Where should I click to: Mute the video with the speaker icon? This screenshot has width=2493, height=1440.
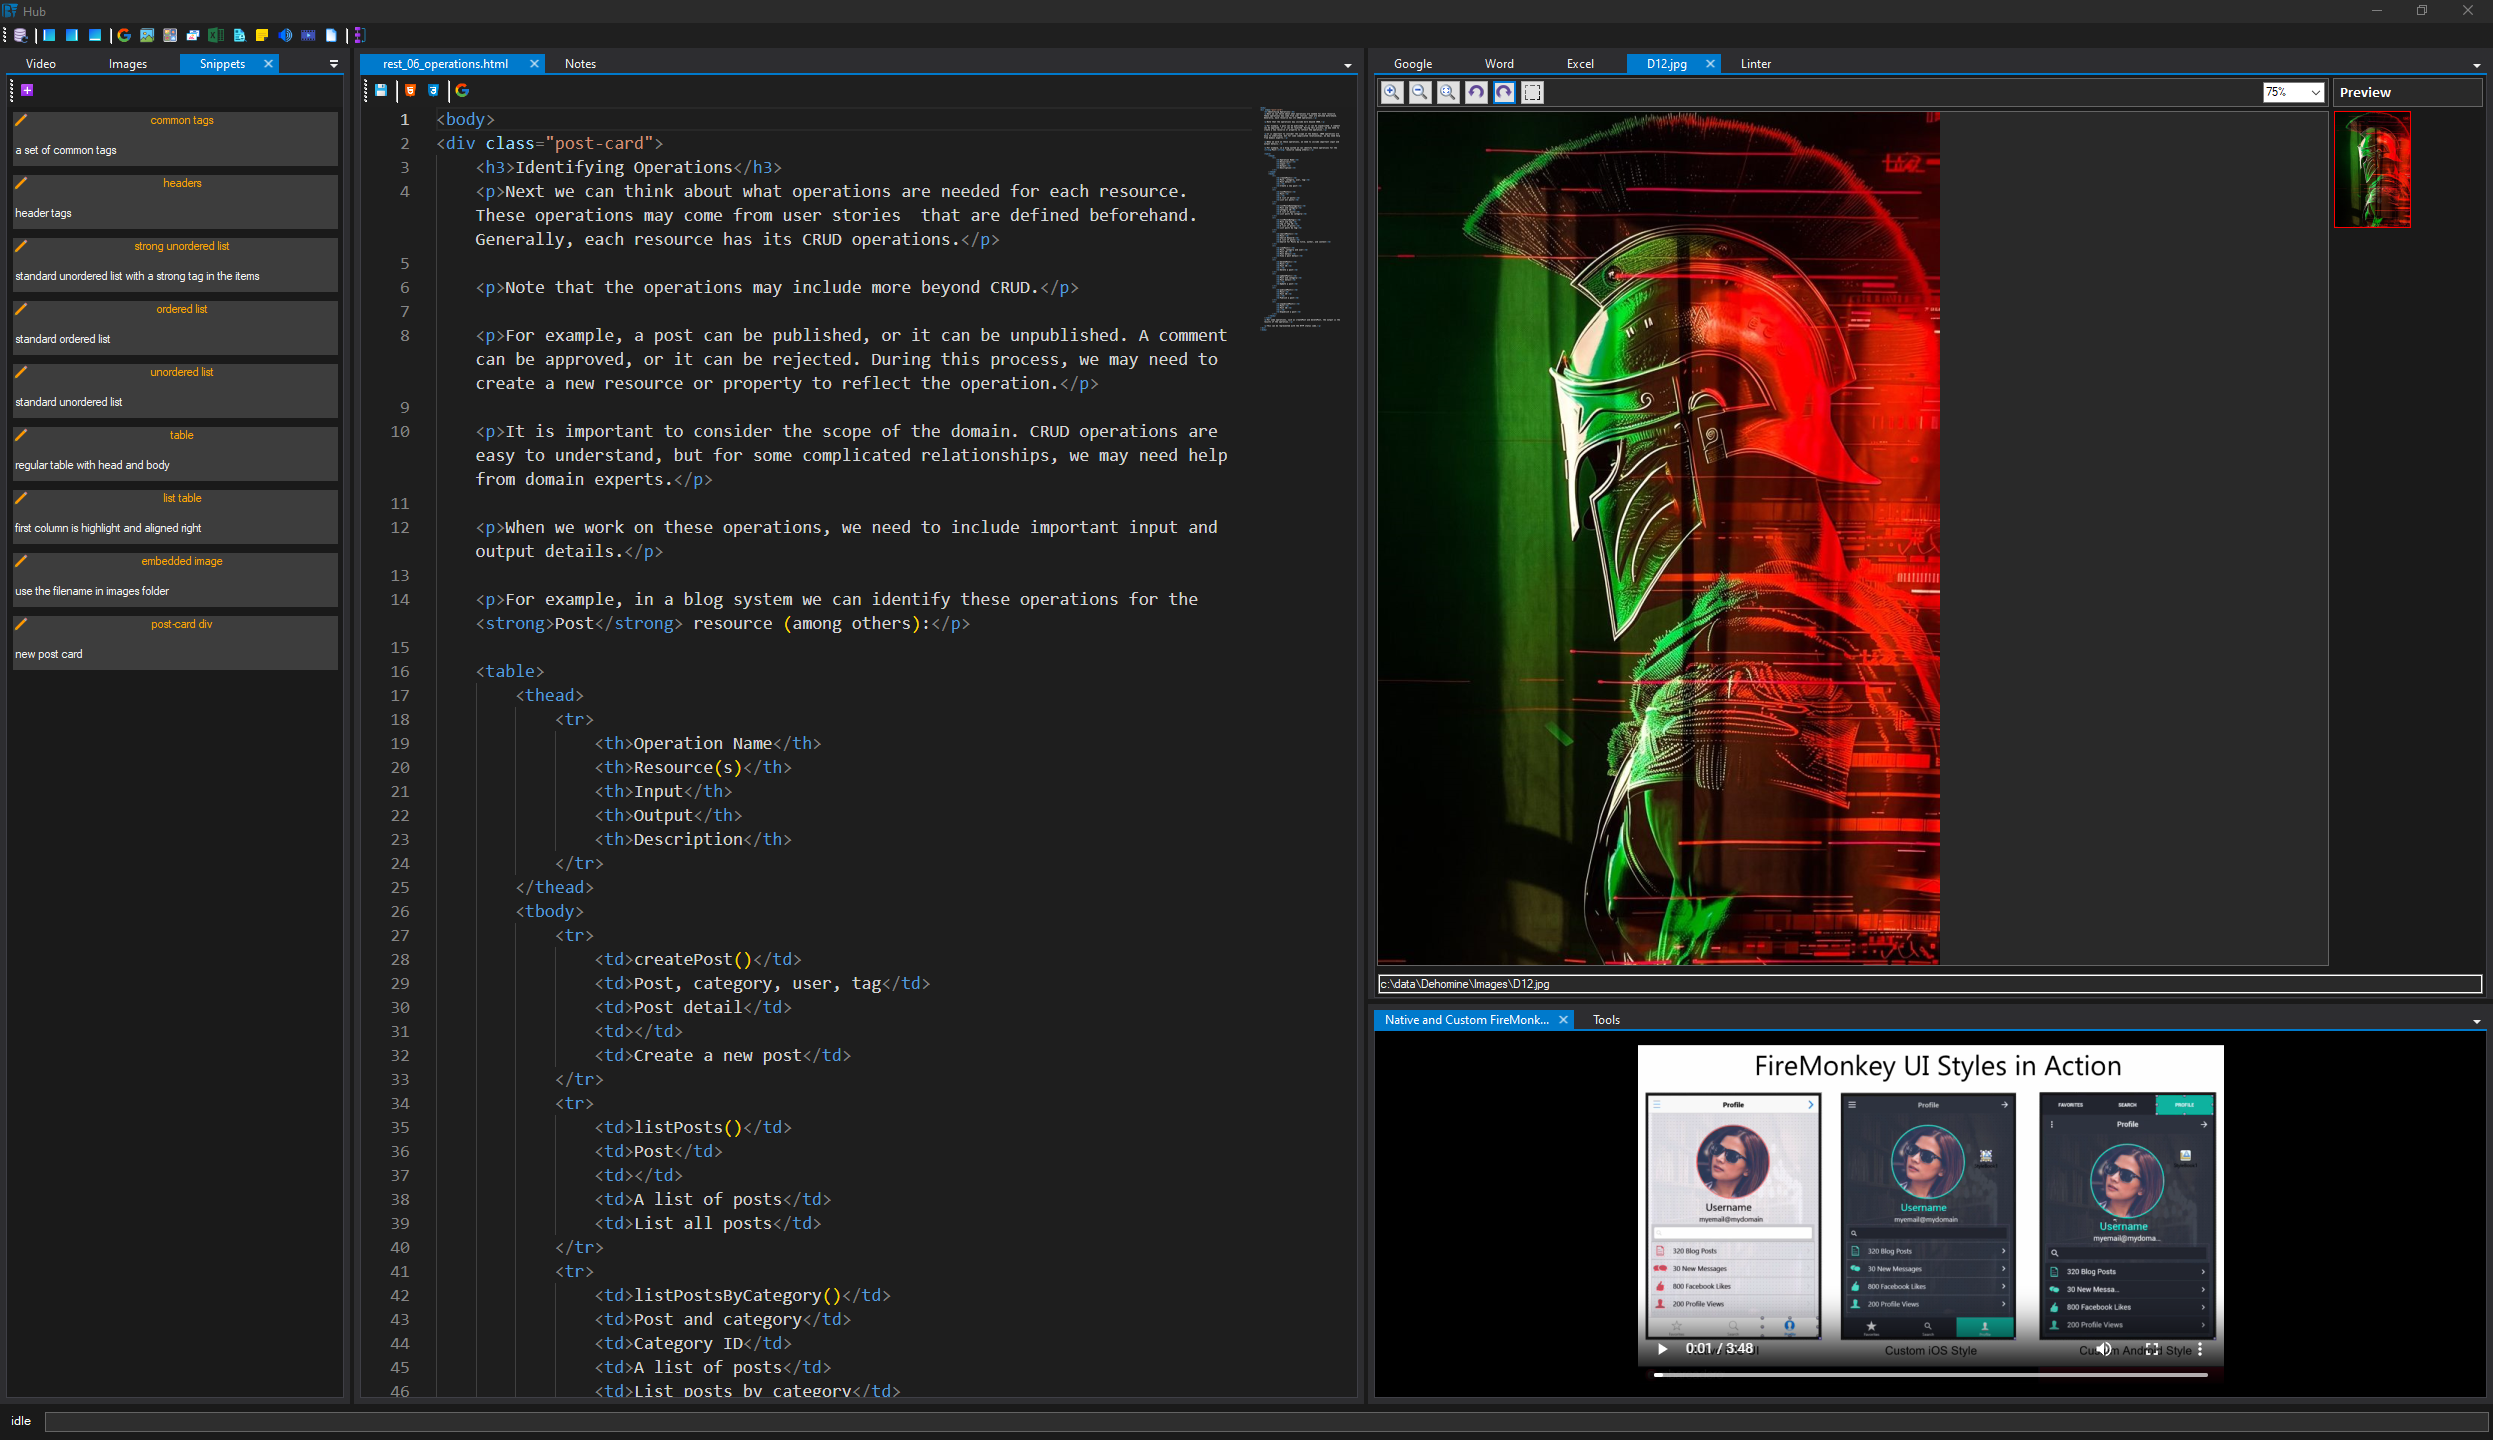(x=2103, y=1349)
